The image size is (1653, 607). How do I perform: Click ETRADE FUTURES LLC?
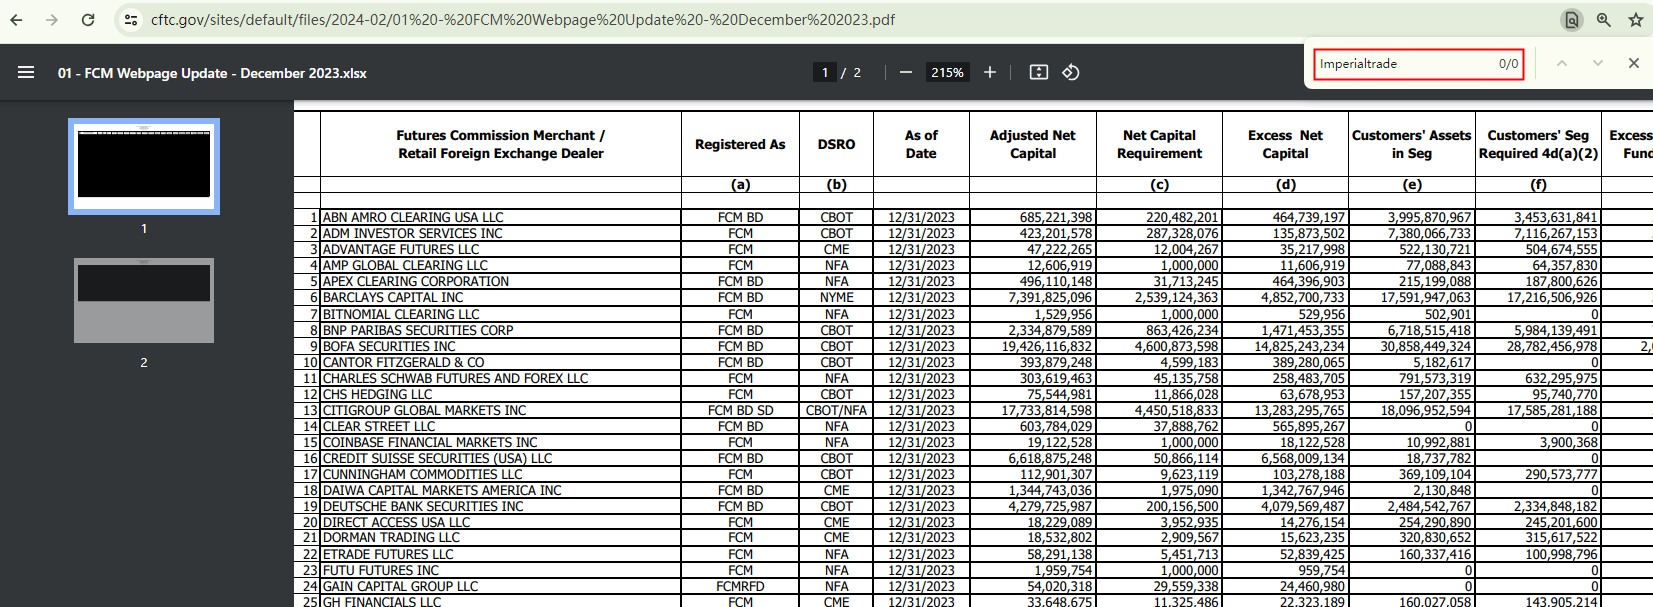click(x=388, y=554)
